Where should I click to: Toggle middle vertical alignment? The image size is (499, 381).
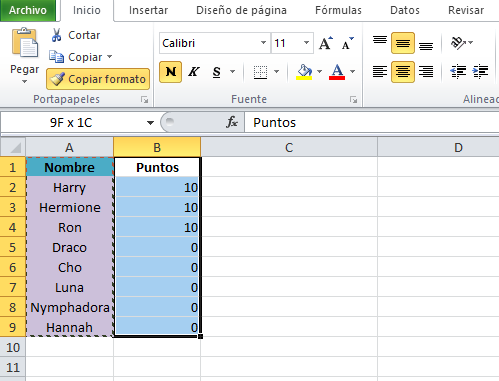[x=403, y=43]
